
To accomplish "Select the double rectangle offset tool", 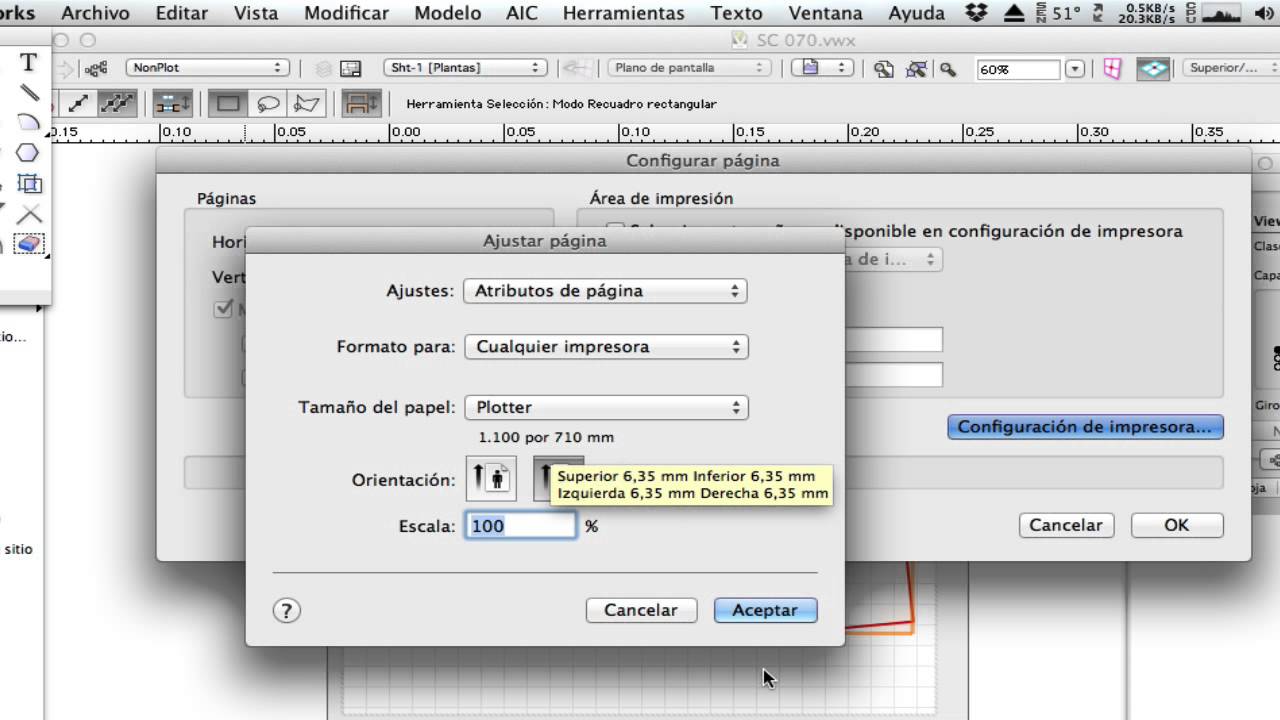I will 29,184.
